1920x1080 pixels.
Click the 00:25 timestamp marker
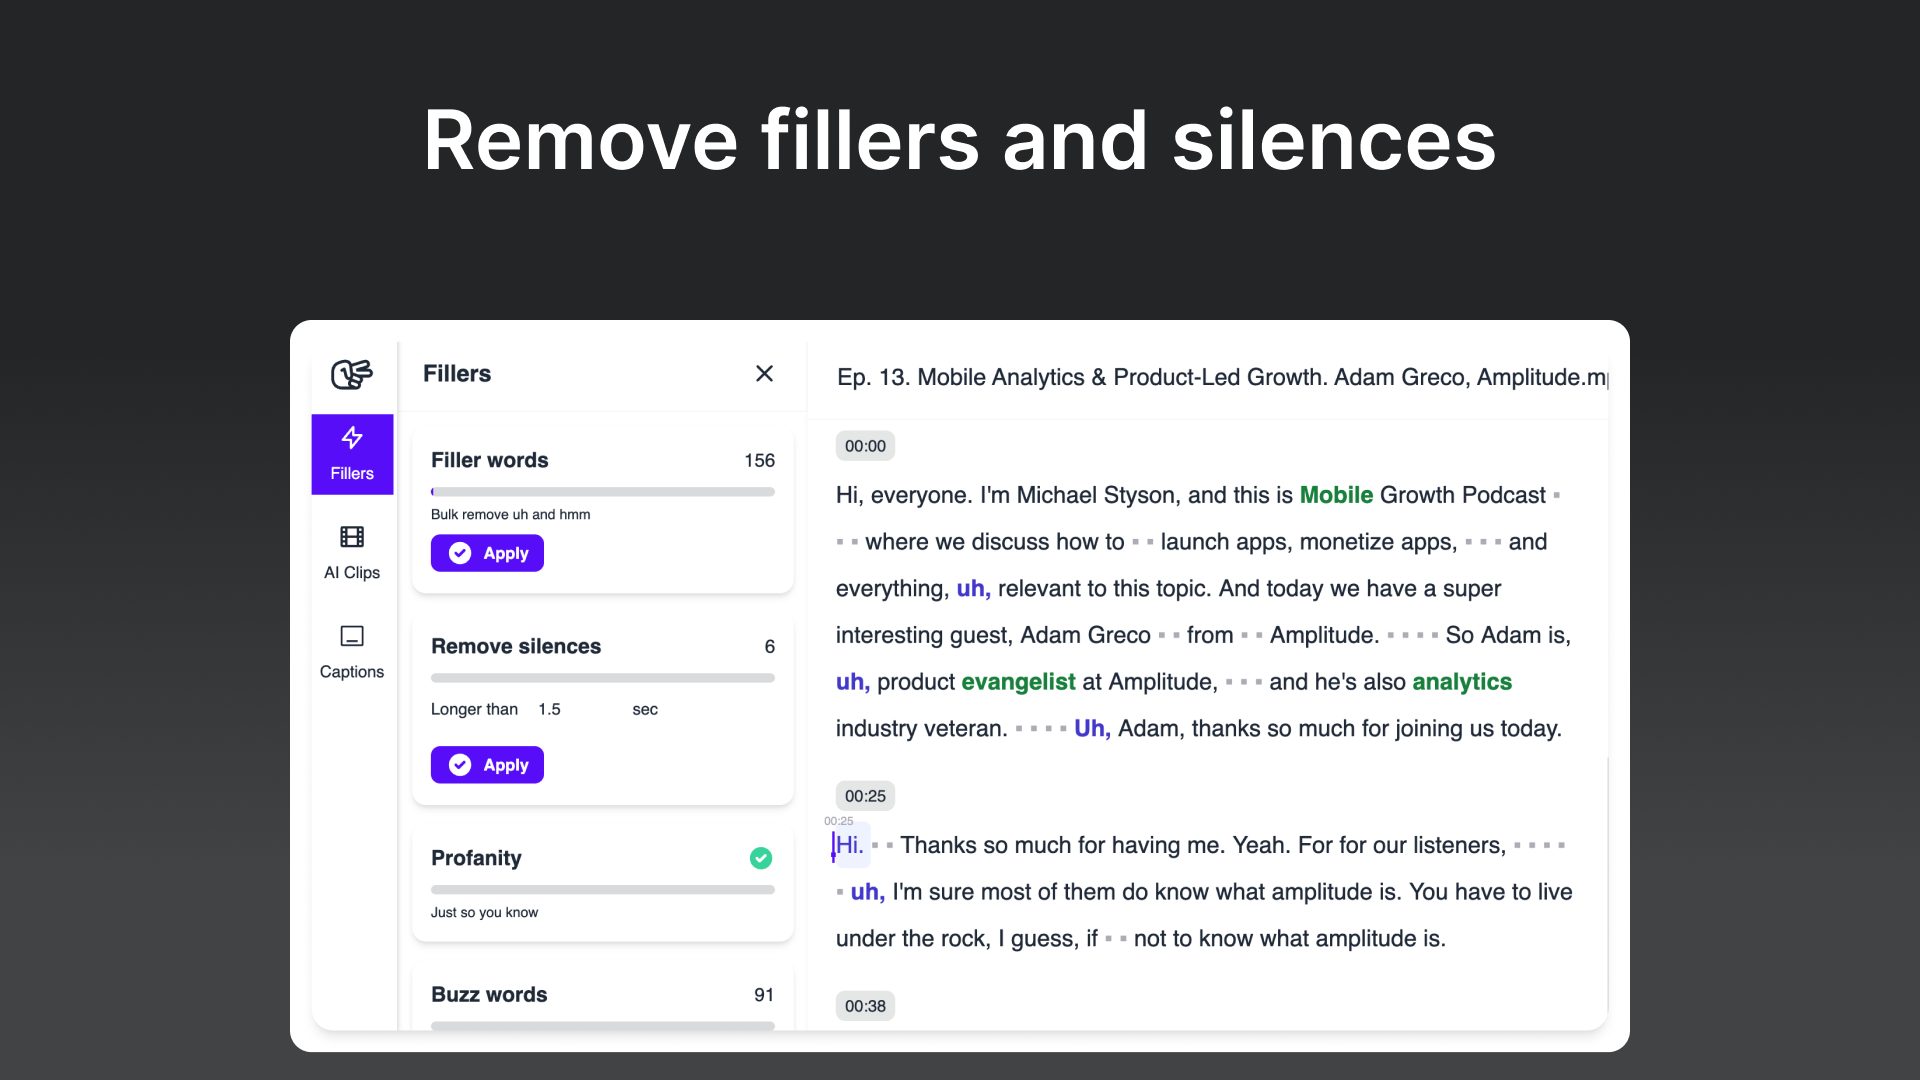pyautogui.click(x=865, y=795)
